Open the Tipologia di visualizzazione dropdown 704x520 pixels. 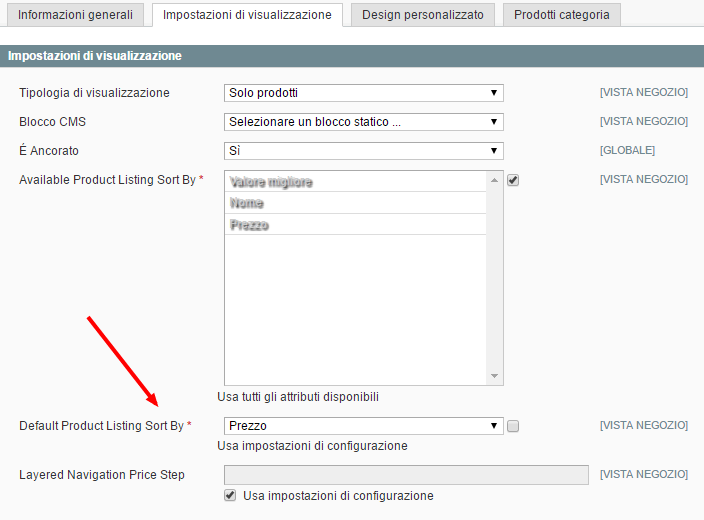coord(363,93)
